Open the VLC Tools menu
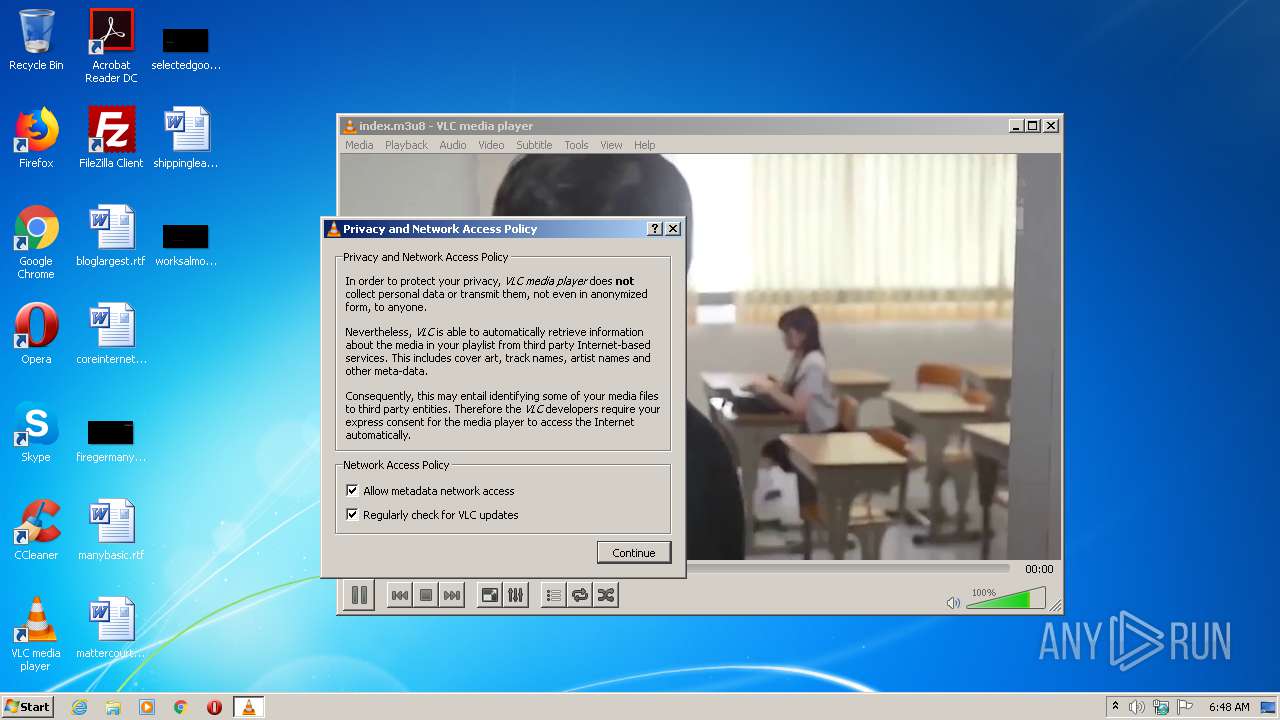Screen dimensions: 1280x720 tap(576, 145)
